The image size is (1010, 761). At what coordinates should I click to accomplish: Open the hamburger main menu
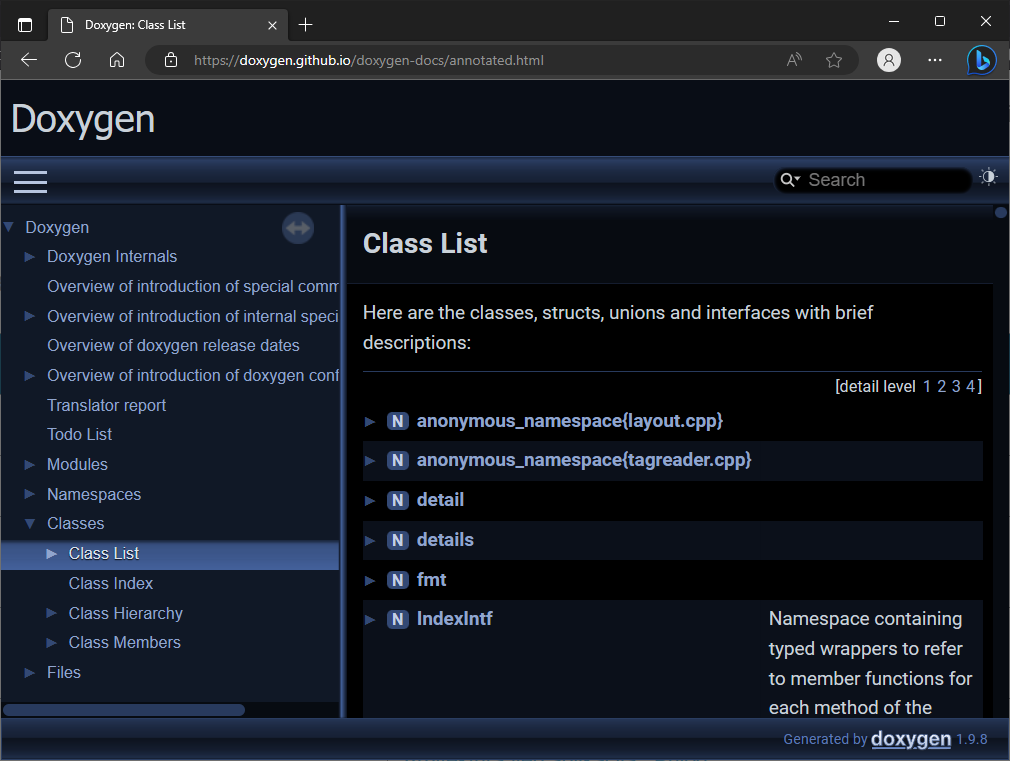(30, 182)
